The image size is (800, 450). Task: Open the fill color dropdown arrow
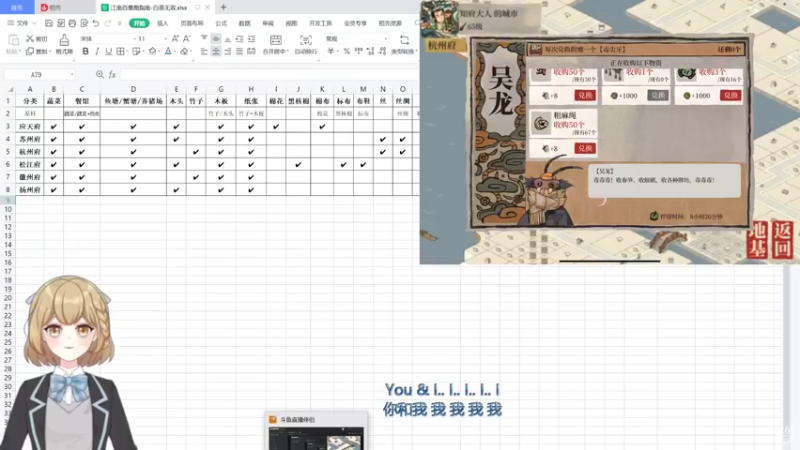tap(159, 52)
